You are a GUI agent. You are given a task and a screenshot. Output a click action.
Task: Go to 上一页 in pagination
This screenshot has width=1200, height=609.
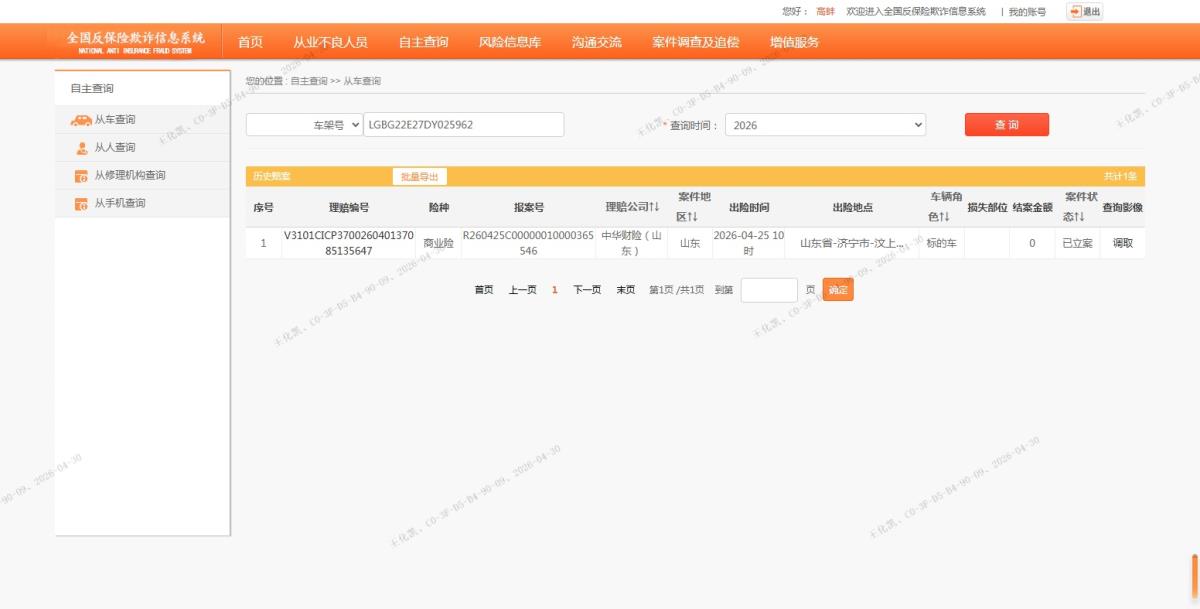[x=522, y=290]
